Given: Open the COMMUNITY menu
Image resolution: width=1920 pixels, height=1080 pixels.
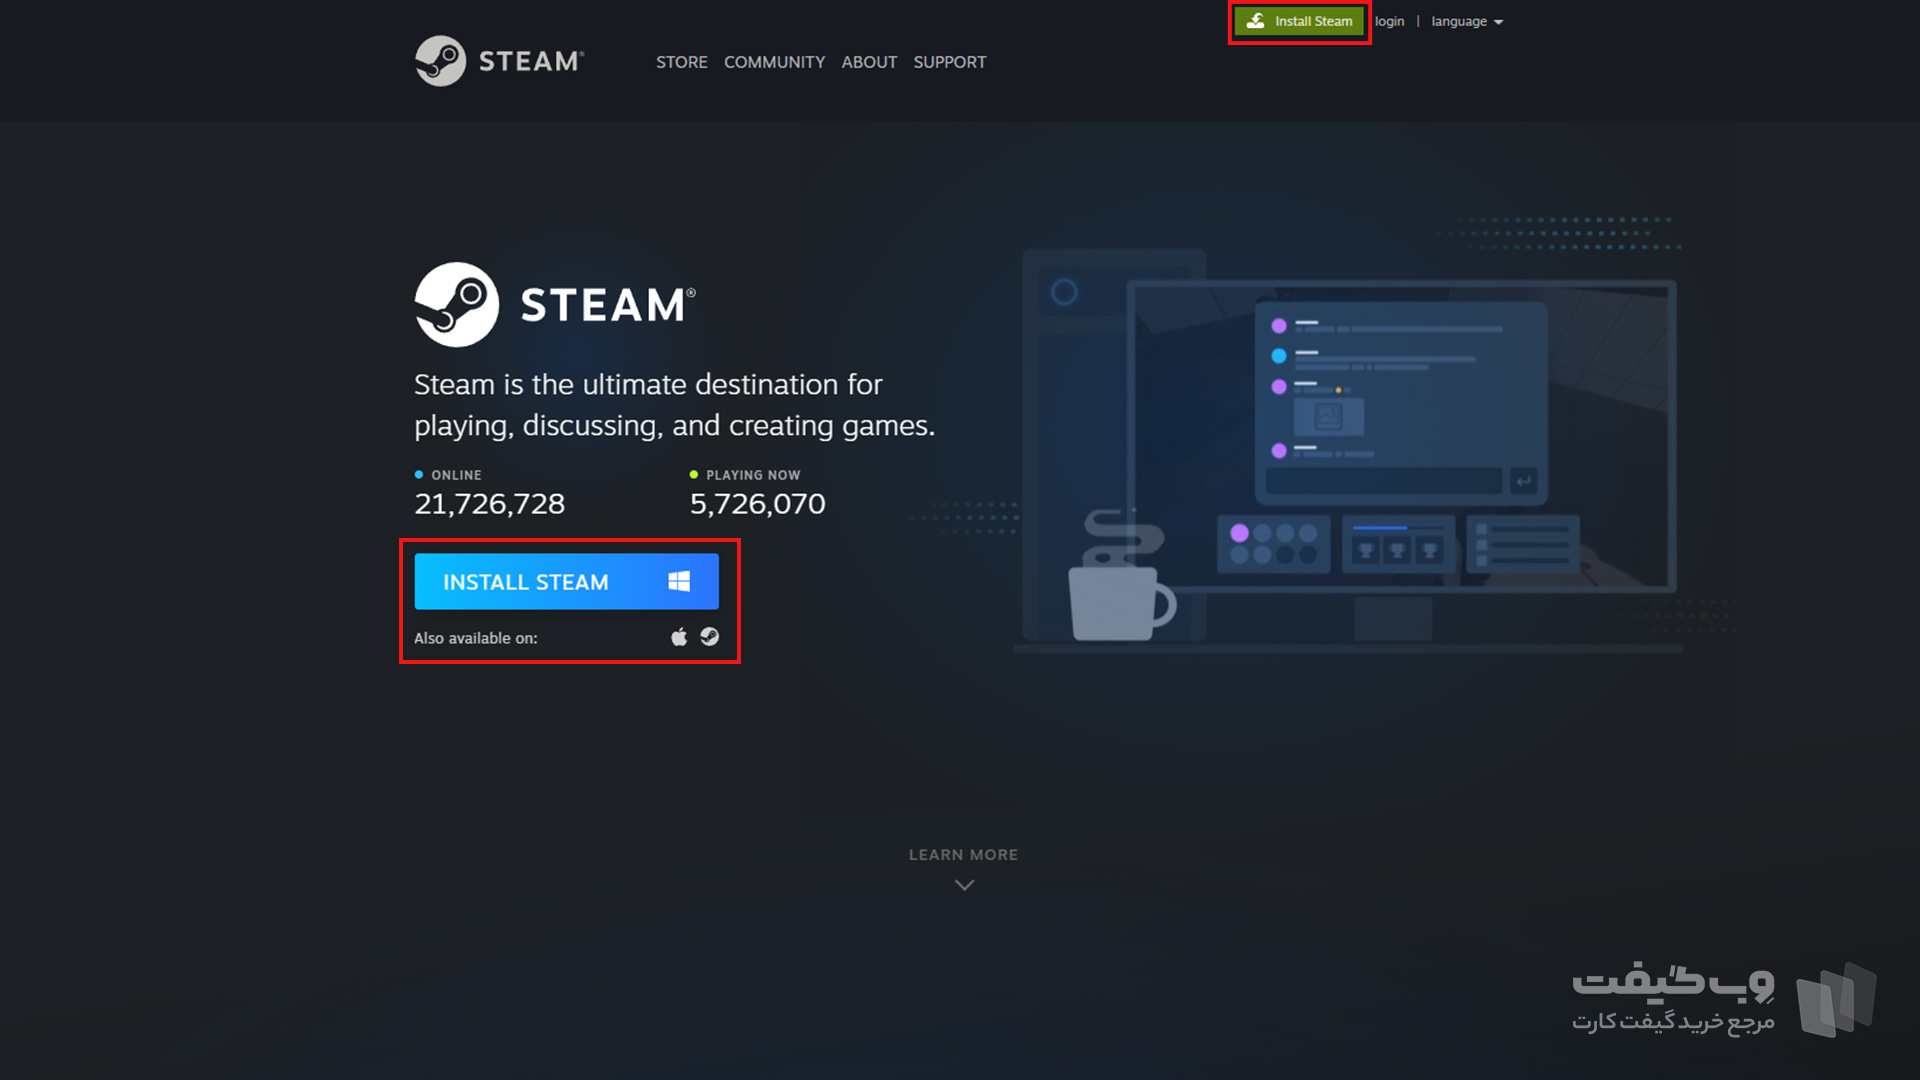Looking at the screenshot, I should tap(774, 62).
